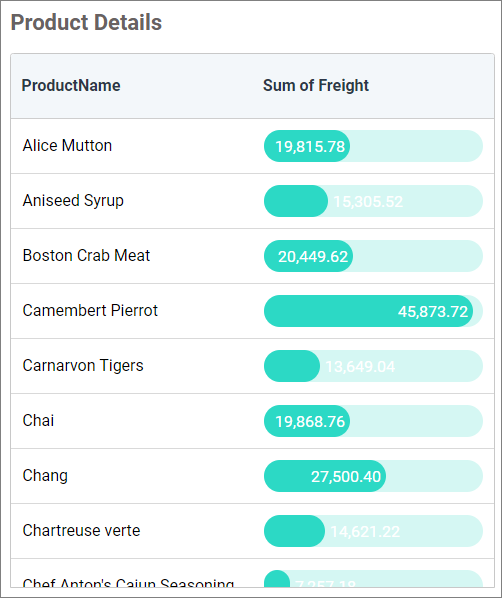Select the Boston Crab Meat row
The width and height of the screenshot is (502, 598).
pyautogui.click(x=253, y=256)
